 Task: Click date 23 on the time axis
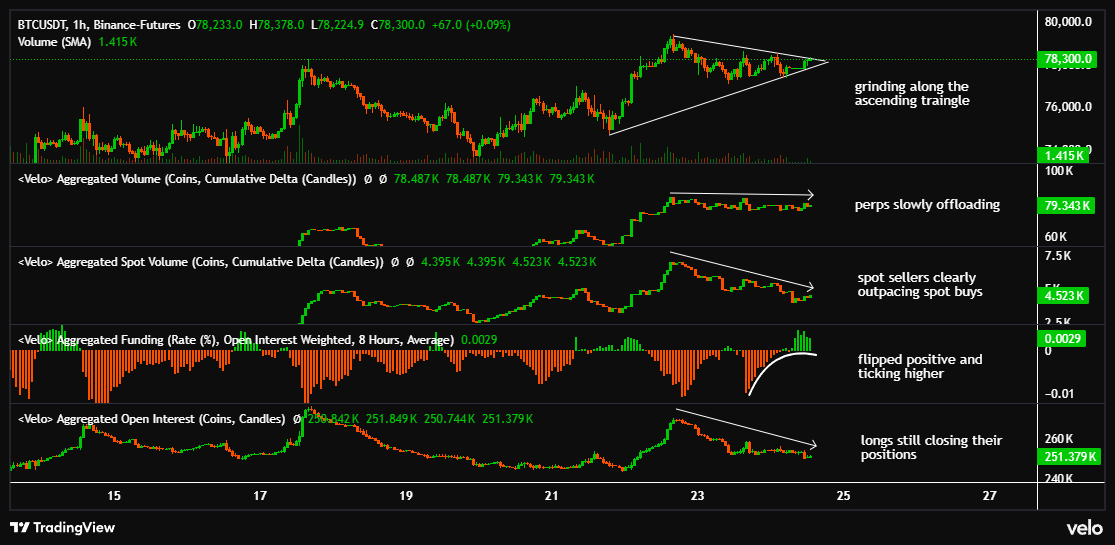pyautogui.click(x=698, y=495)
